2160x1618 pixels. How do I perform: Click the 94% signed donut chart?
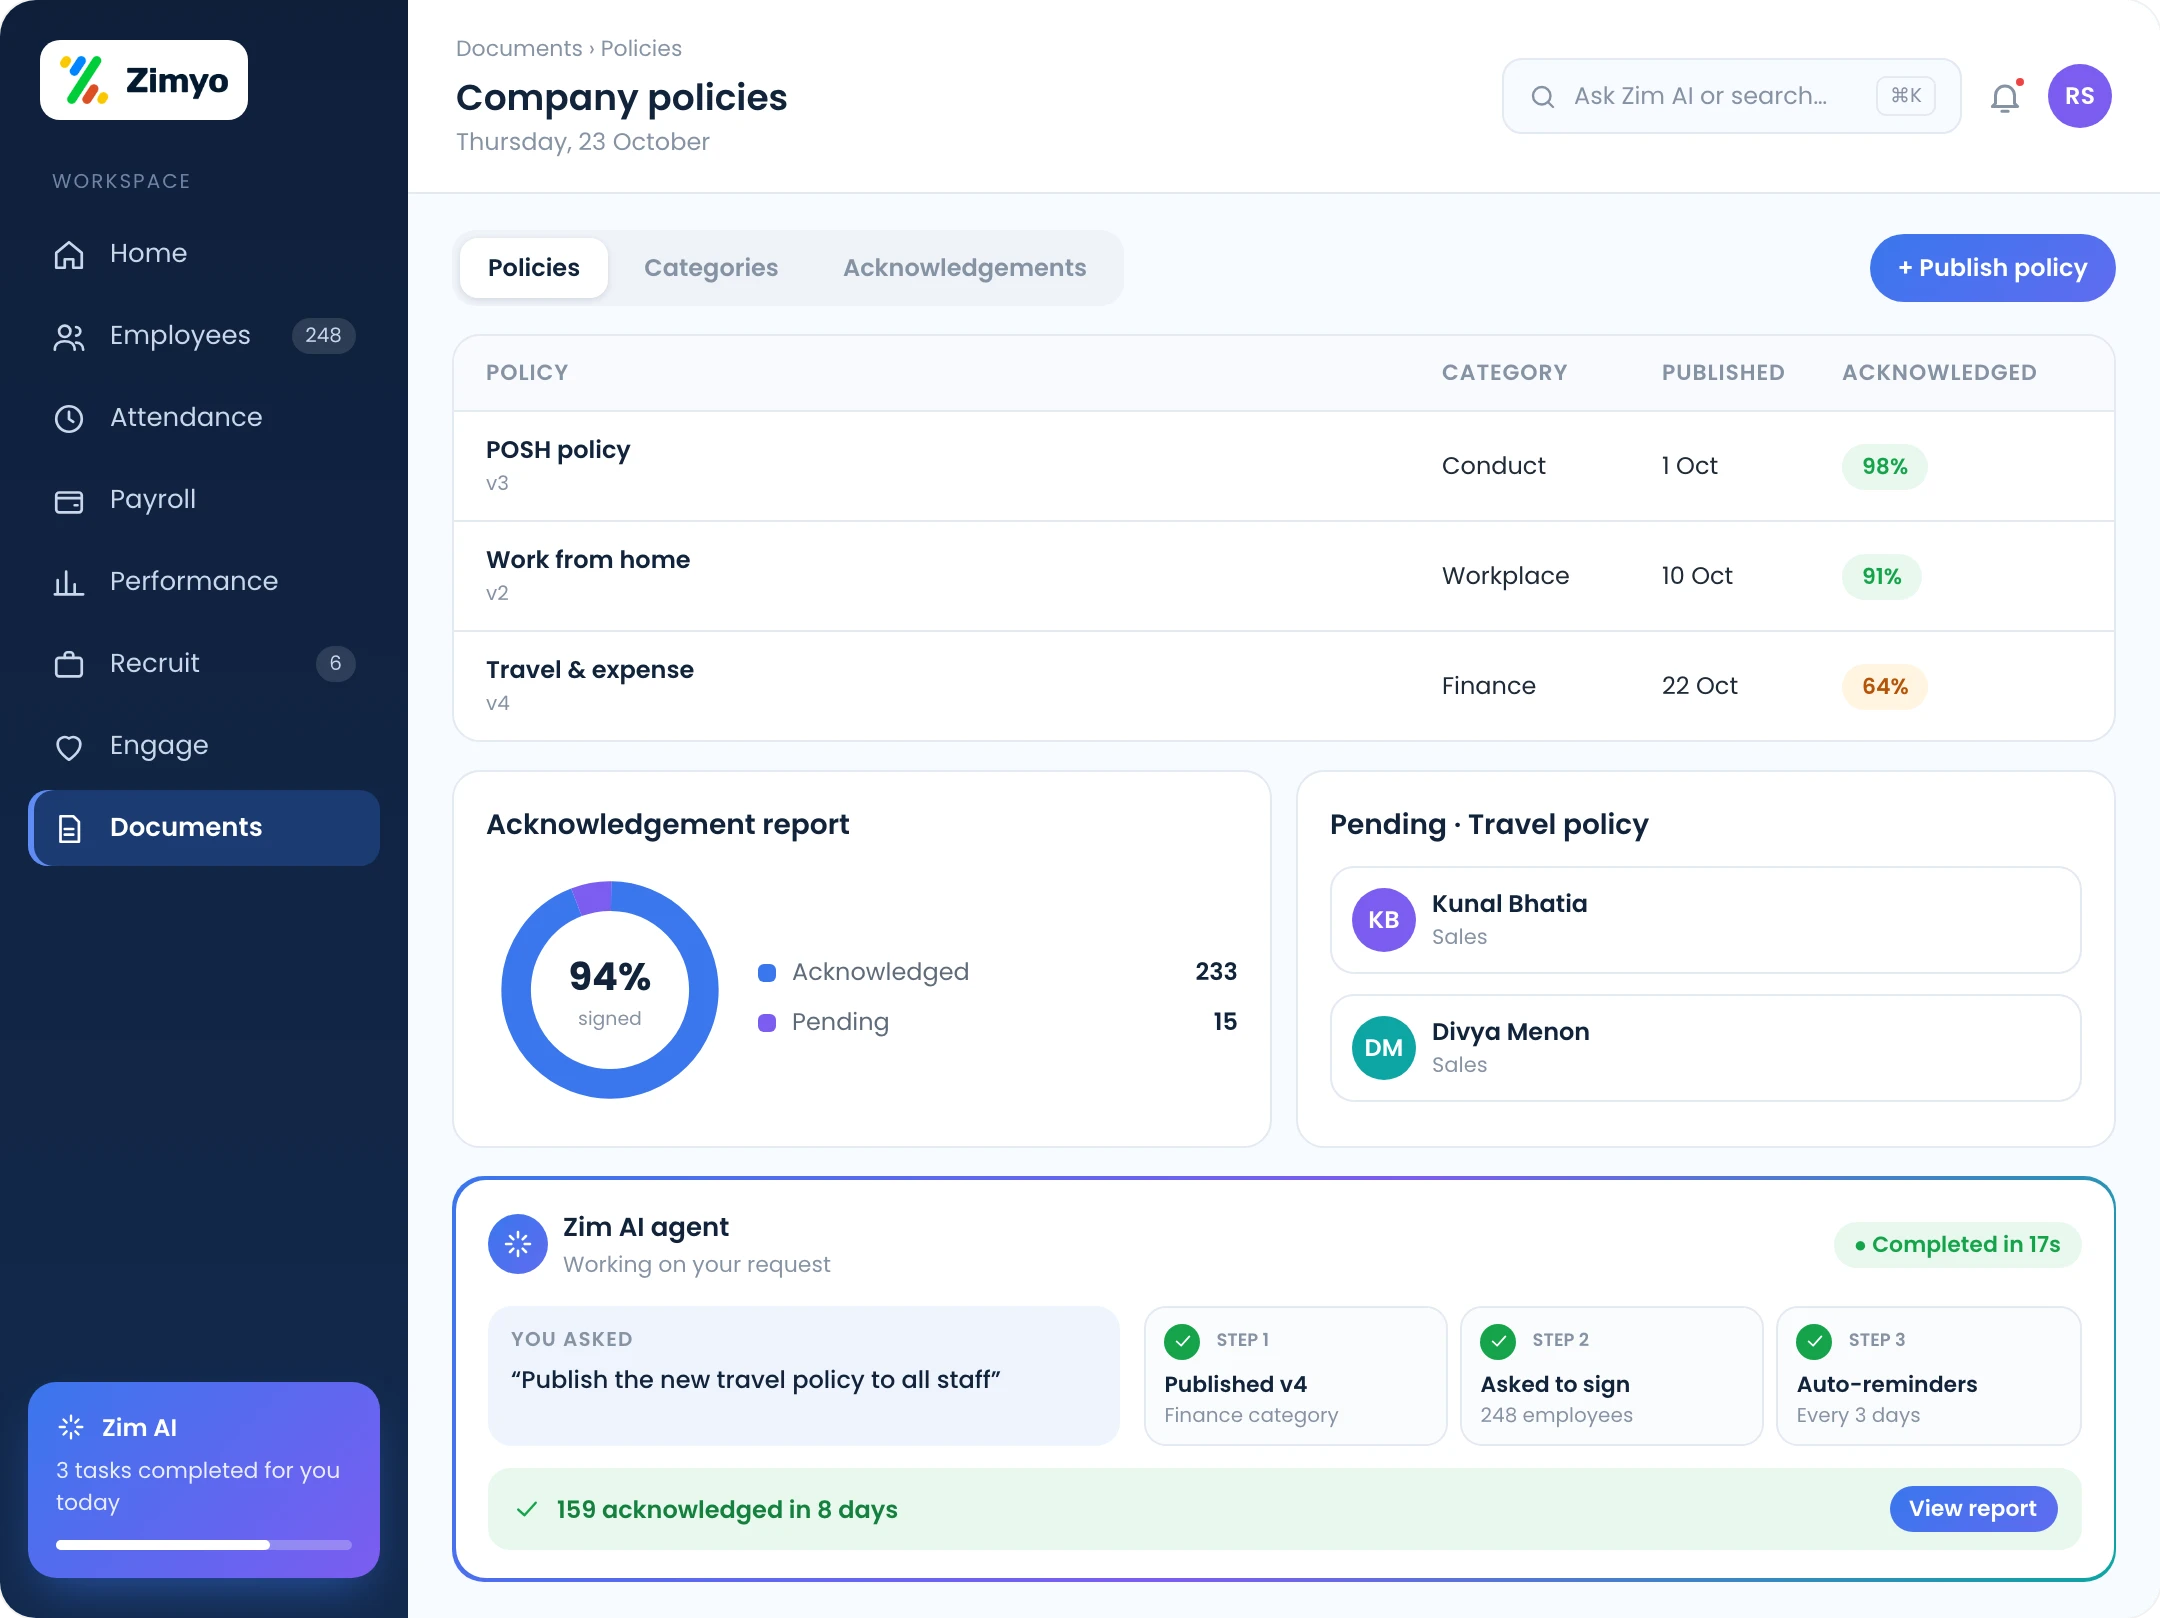click(x=610, y=990)
